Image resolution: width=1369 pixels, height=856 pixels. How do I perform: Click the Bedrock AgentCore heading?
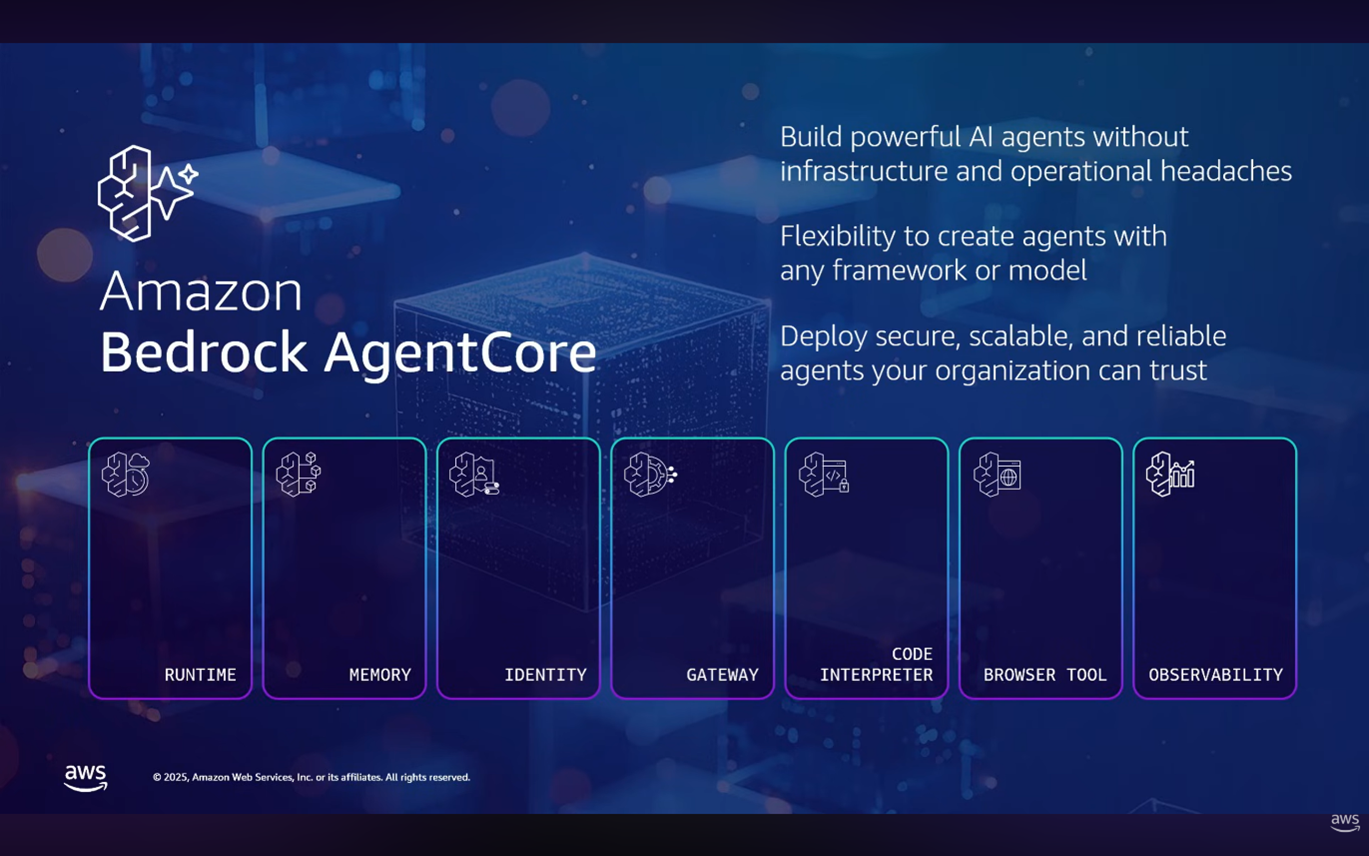click(348, 353)
